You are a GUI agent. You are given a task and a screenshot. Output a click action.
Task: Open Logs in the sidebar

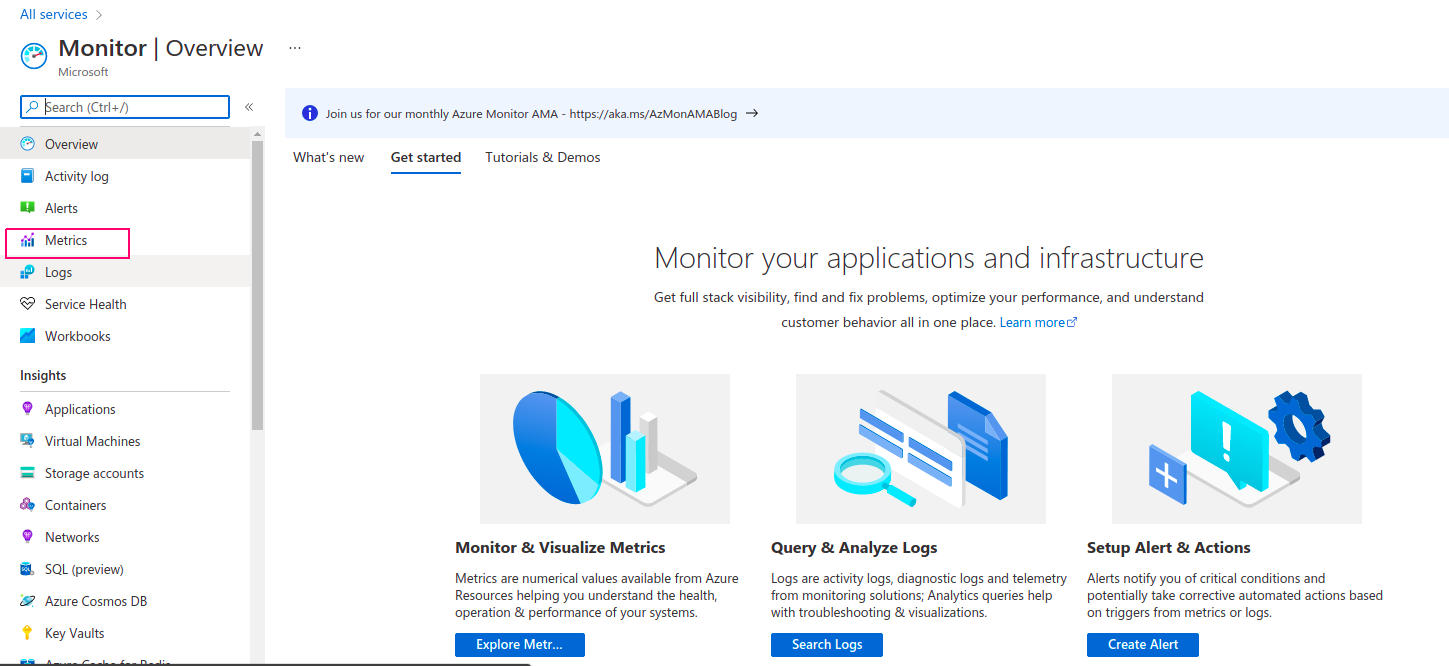click(x=125, y=272)
